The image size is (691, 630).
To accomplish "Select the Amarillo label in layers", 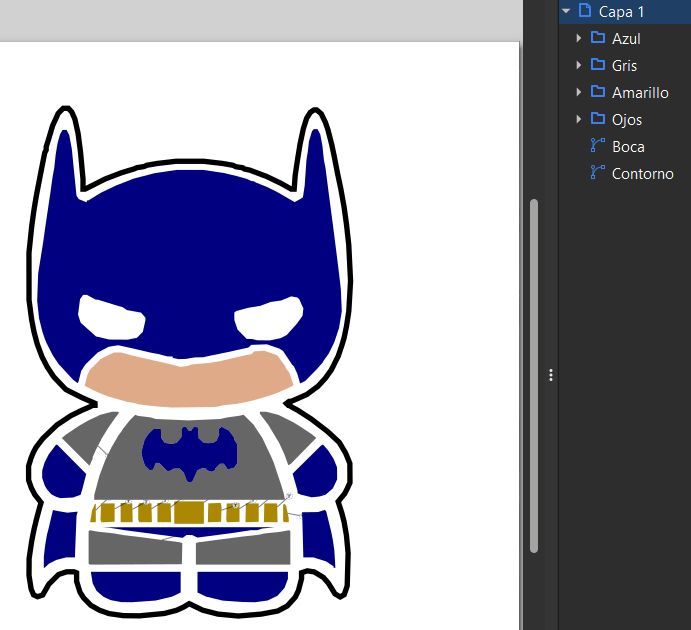I will 640,93.
